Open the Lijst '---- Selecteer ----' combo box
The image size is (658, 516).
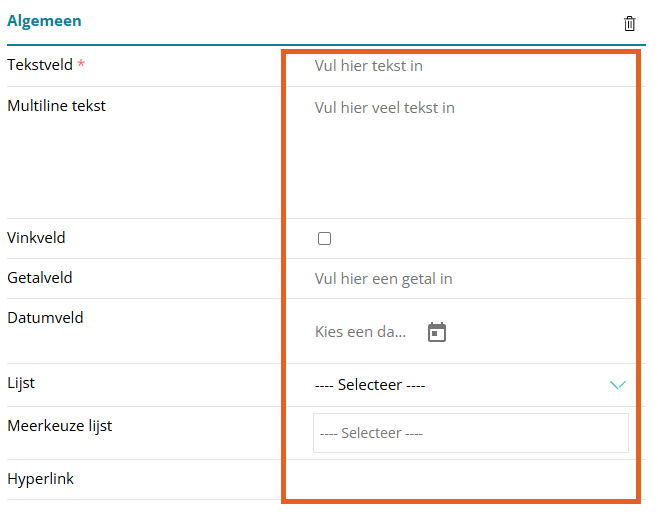(x=450, y=385)
